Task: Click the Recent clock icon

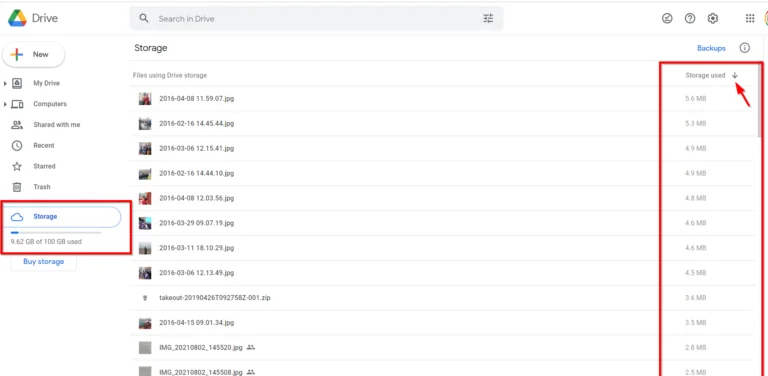Action: pos(17,145)
